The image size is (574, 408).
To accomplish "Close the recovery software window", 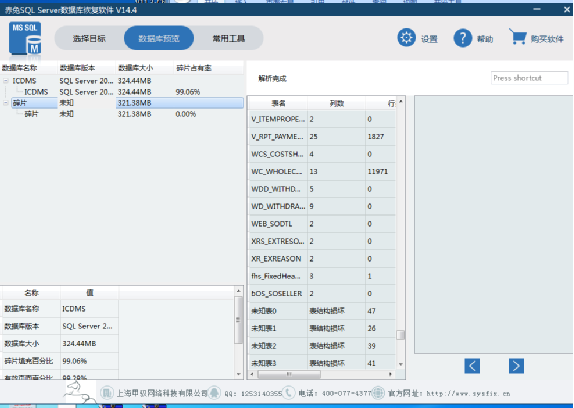I will 567,10.
